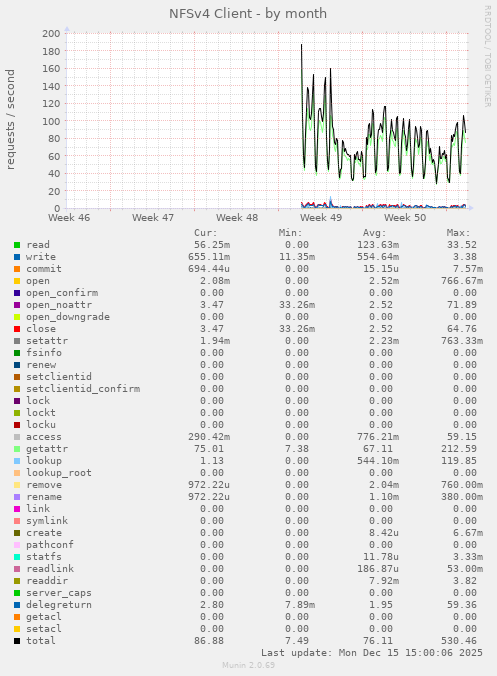Click the Munin 2.0.69 footer text
497x676 pixels.
(248, 665)
